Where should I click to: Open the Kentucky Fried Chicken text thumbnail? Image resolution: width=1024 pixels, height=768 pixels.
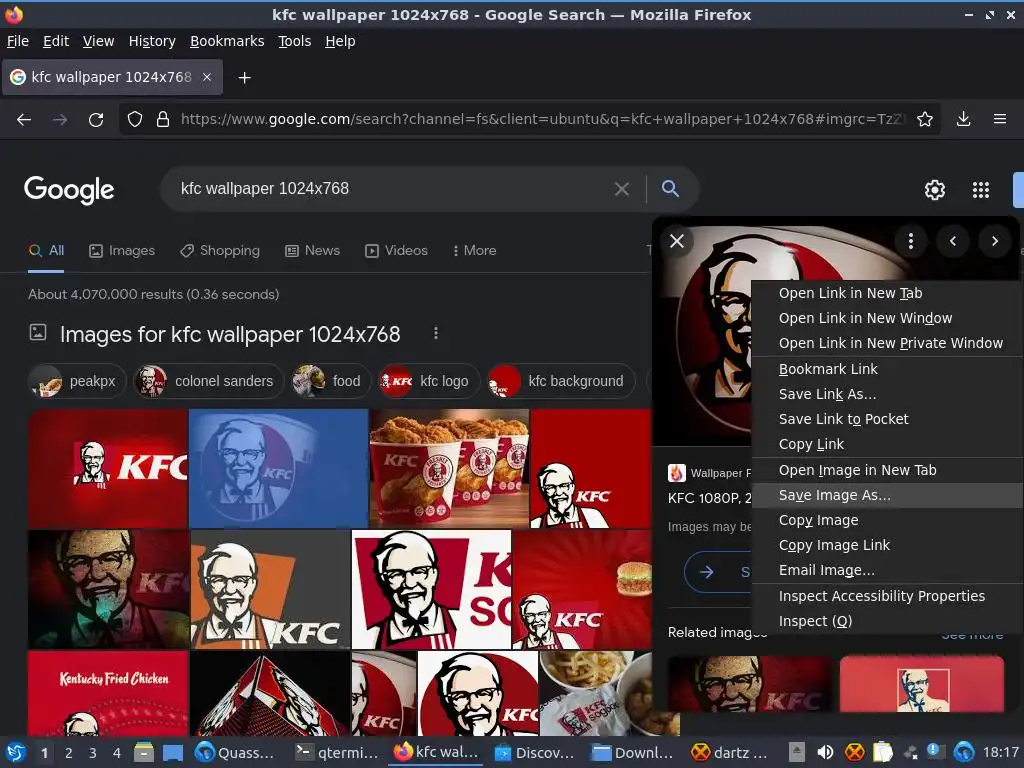click(x=108, y=693)
